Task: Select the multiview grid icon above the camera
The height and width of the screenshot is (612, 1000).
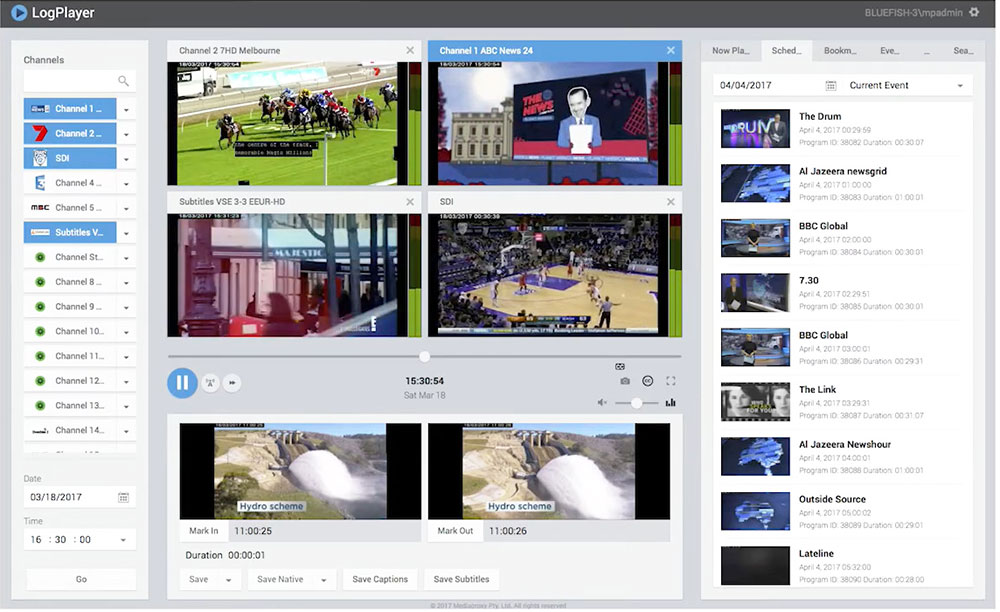Action: 620,366
